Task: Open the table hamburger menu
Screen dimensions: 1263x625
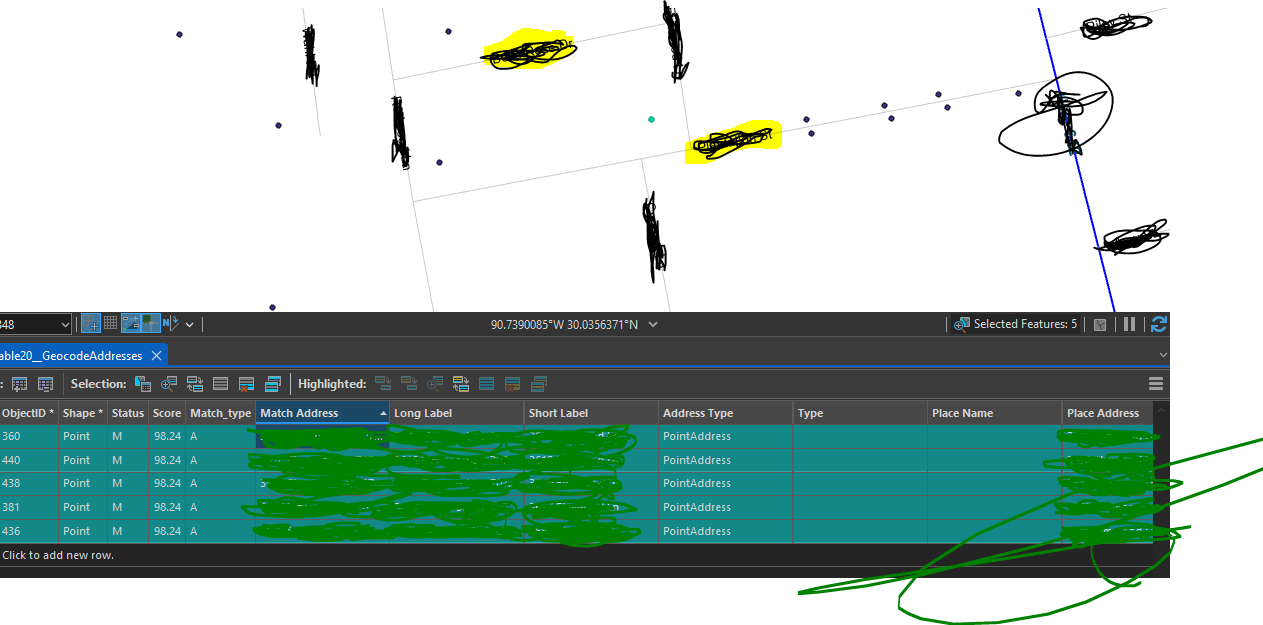Action: [x=1156, y=384]
